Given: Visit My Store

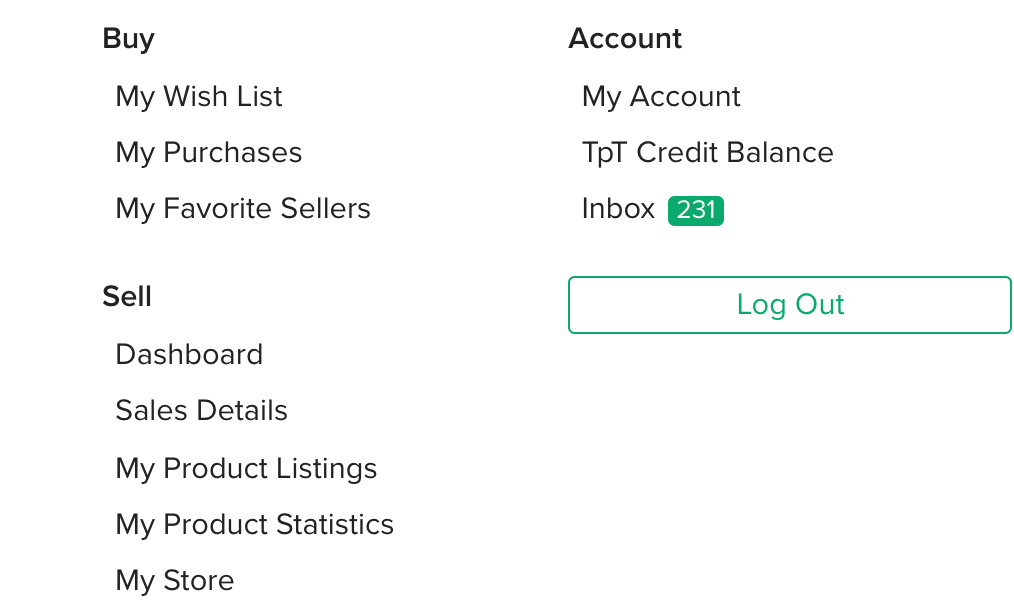Looking at the screenshot, I should [174, 580].
